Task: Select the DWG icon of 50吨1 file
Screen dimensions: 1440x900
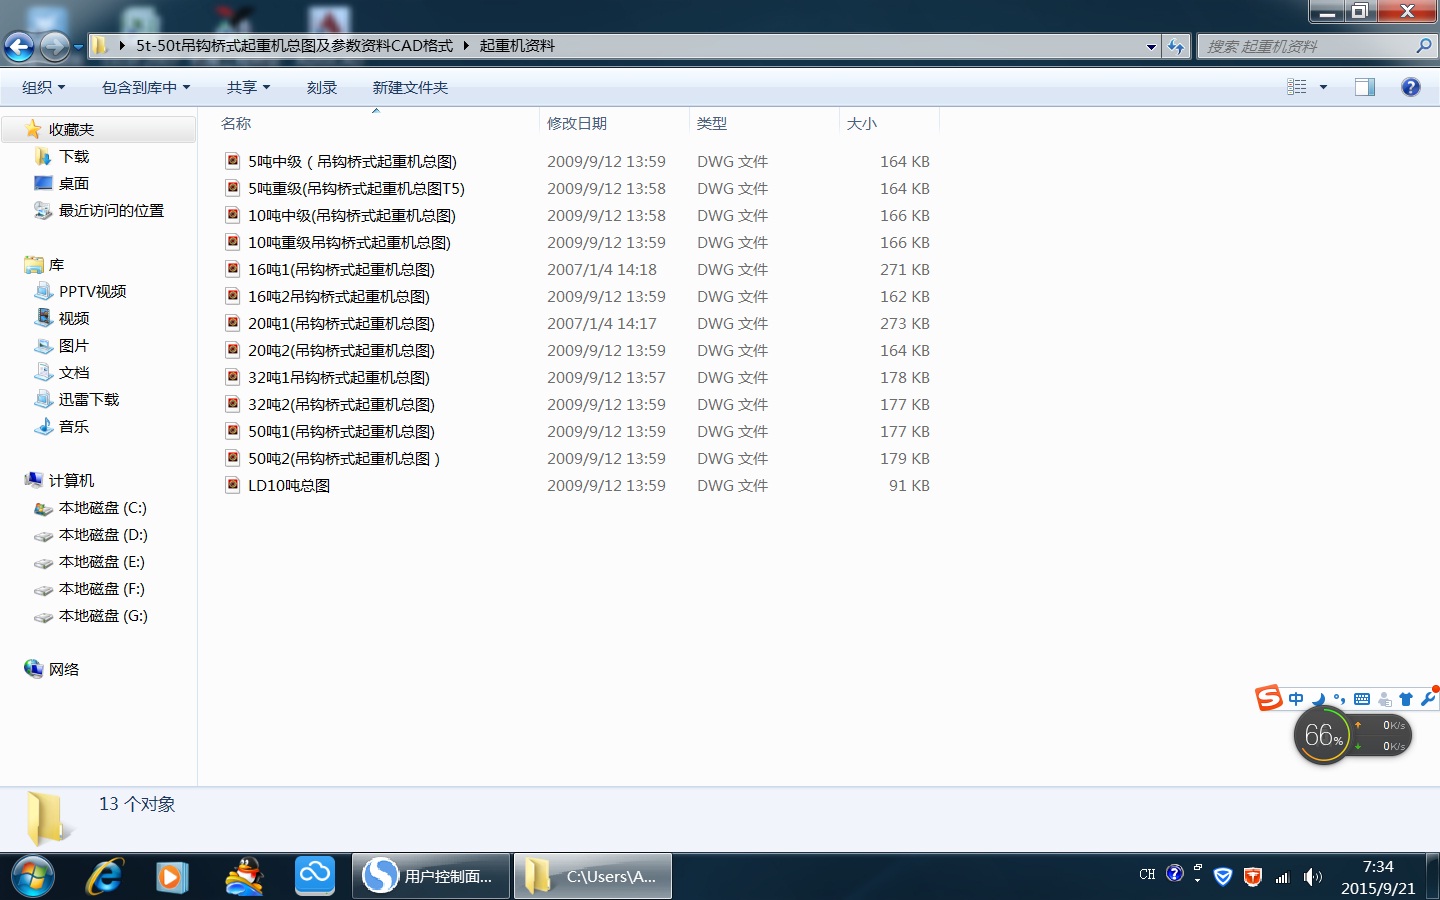Action: click(233, 431)
